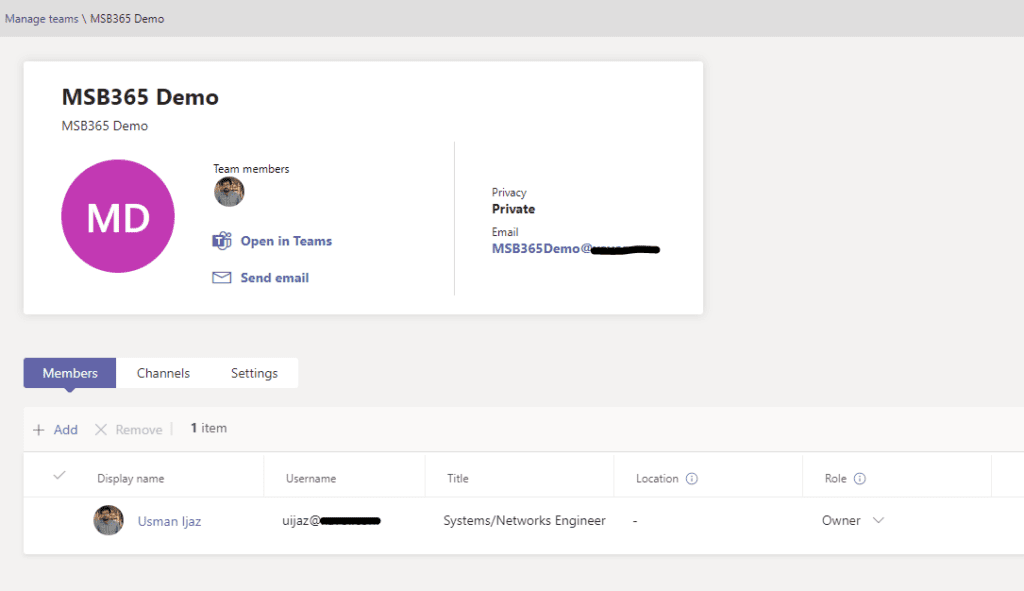Switch to the Members tab
This screenshot has width=1024, height=591.
[70, 373]
